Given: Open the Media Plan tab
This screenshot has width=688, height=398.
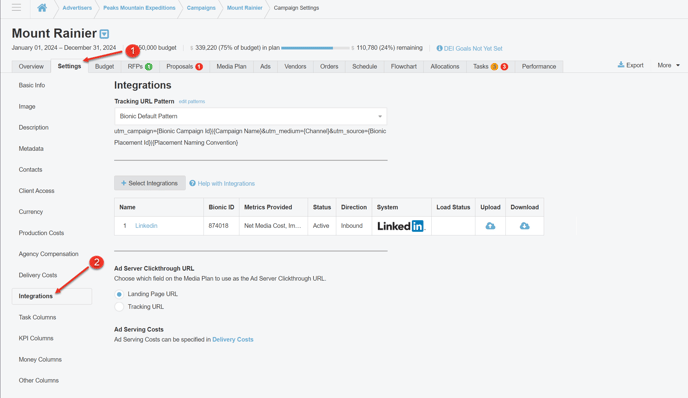Looking at the screenshot, I should [x=231, y=67].
